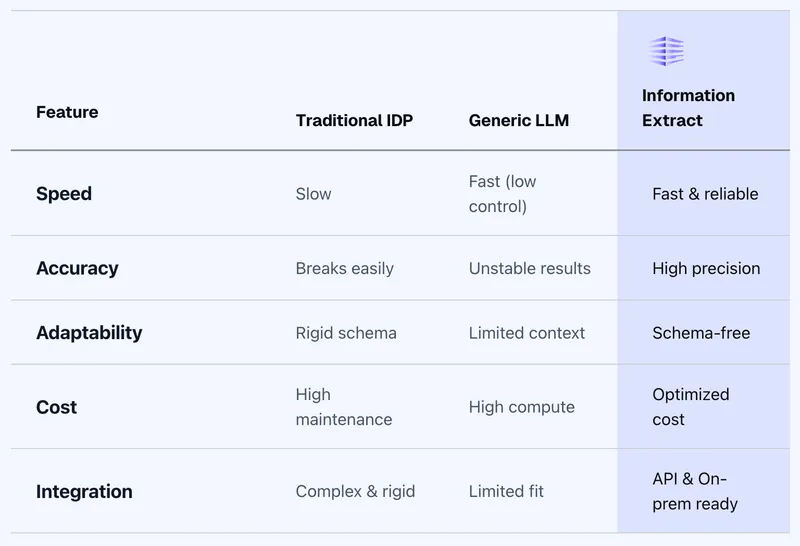Select the Schema-free cell

click(x=701, y=333)
